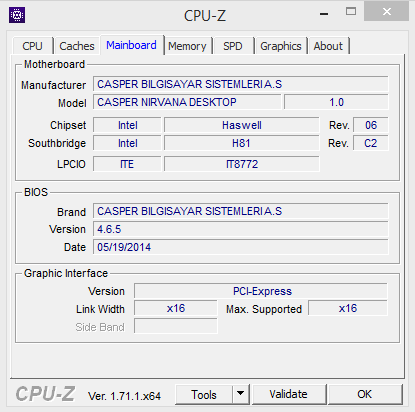
Task: Click the LPCIO vendor ITE field
Action: click(x=127, y=164)
